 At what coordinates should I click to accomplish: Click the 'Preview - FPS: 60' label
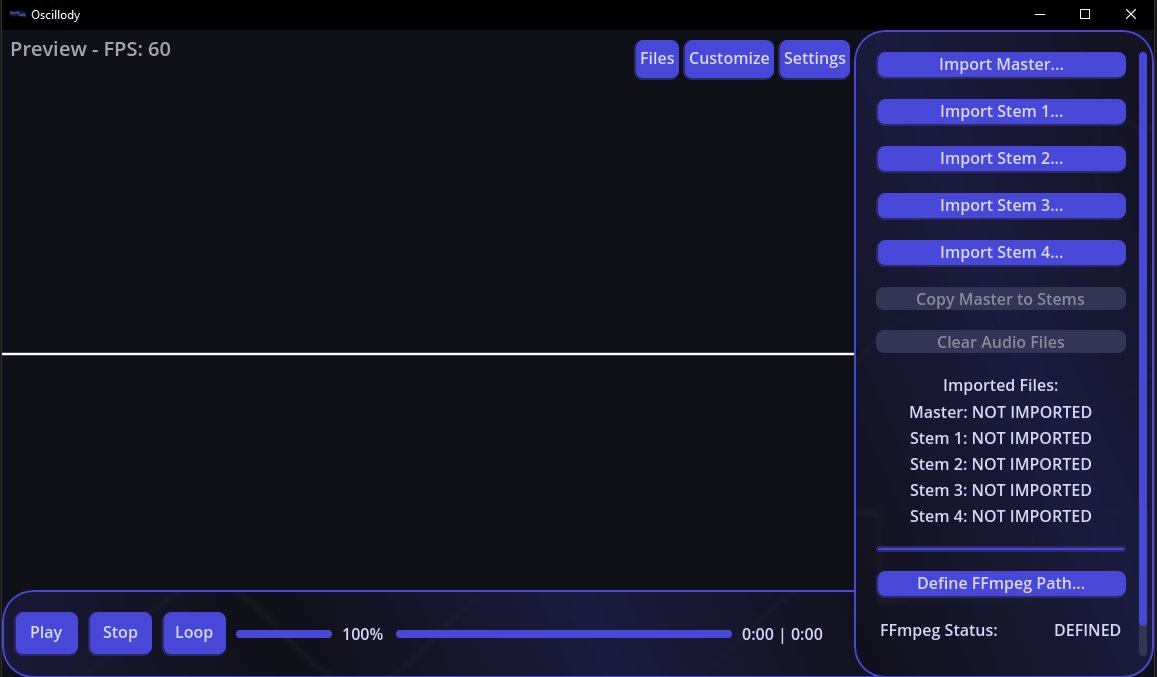pos(91,49)
